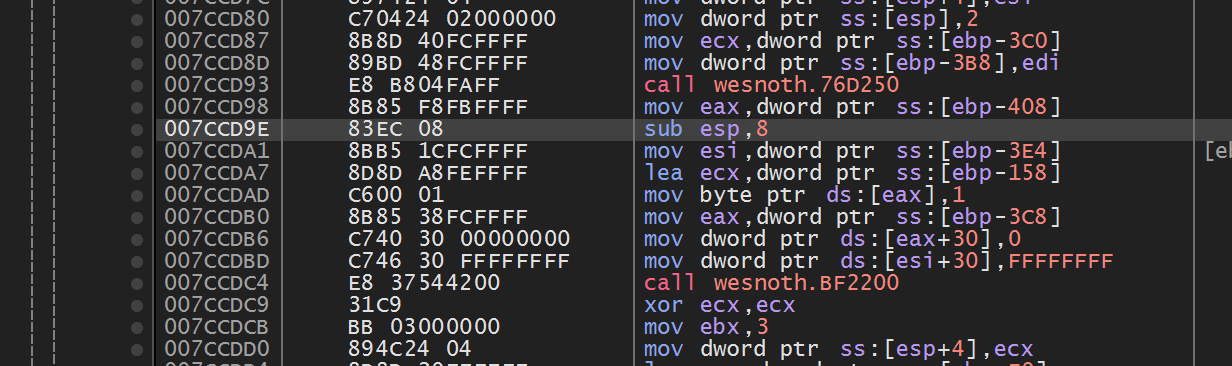Select address 007CCDCB
This screenshot has width=1232, height=366.
click(x=217, y=327)
